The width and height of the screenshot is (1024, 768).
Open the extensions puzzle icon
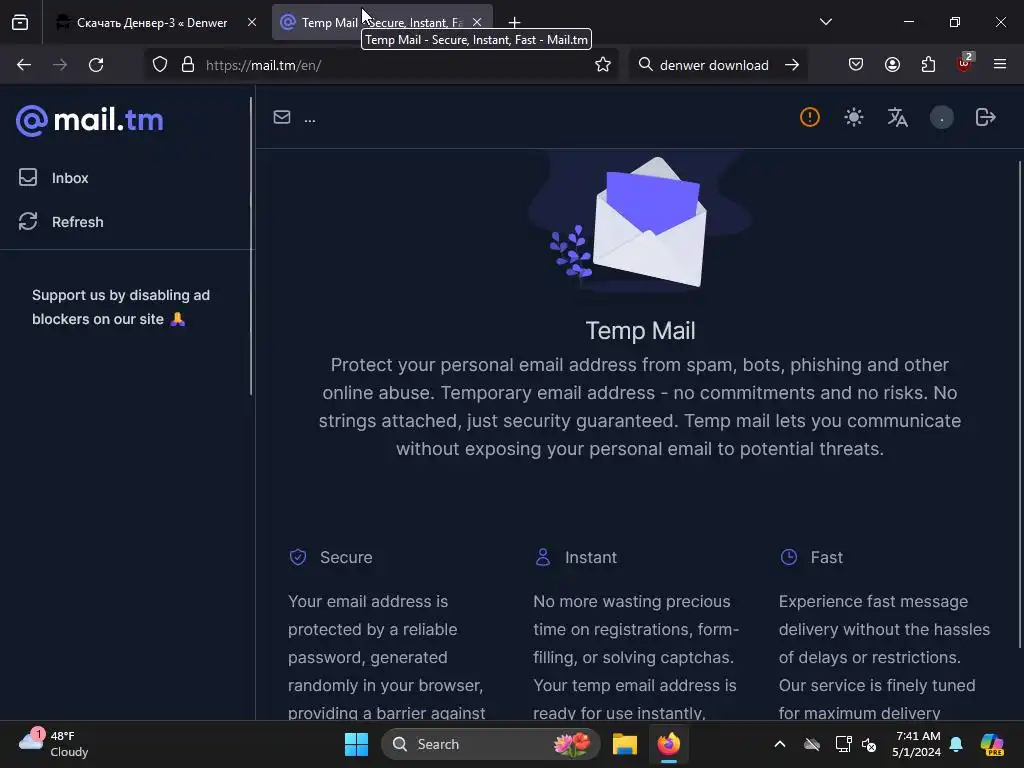tap(928, 65)
